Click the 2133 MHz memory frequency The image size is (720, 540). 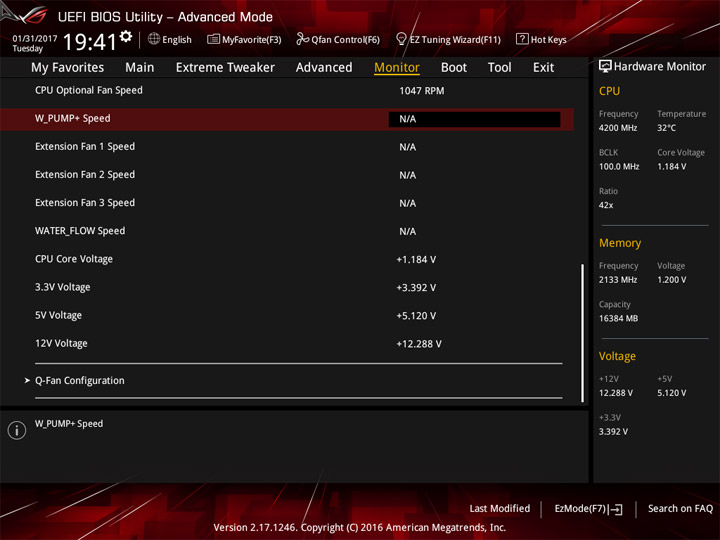618,280
